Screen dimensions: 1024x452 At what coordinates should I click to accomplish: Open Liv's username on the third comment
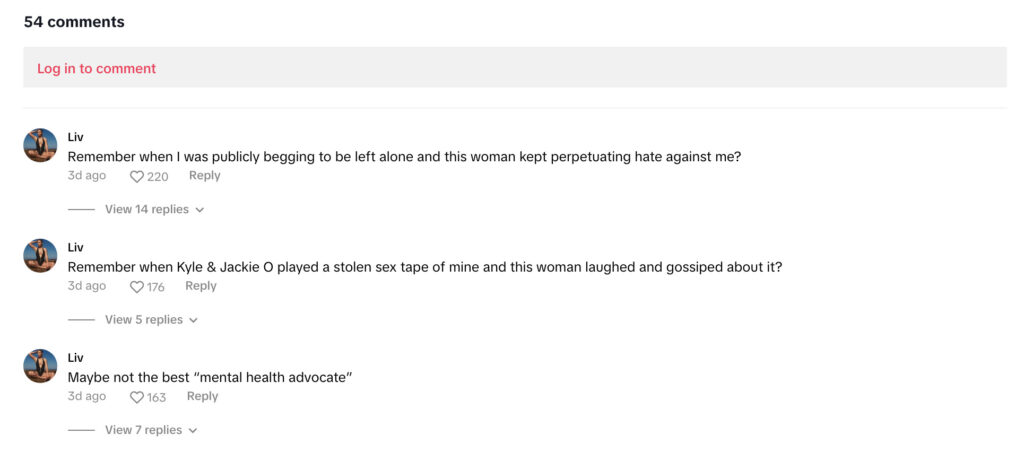pyautogui.click(x=76, y=358)
